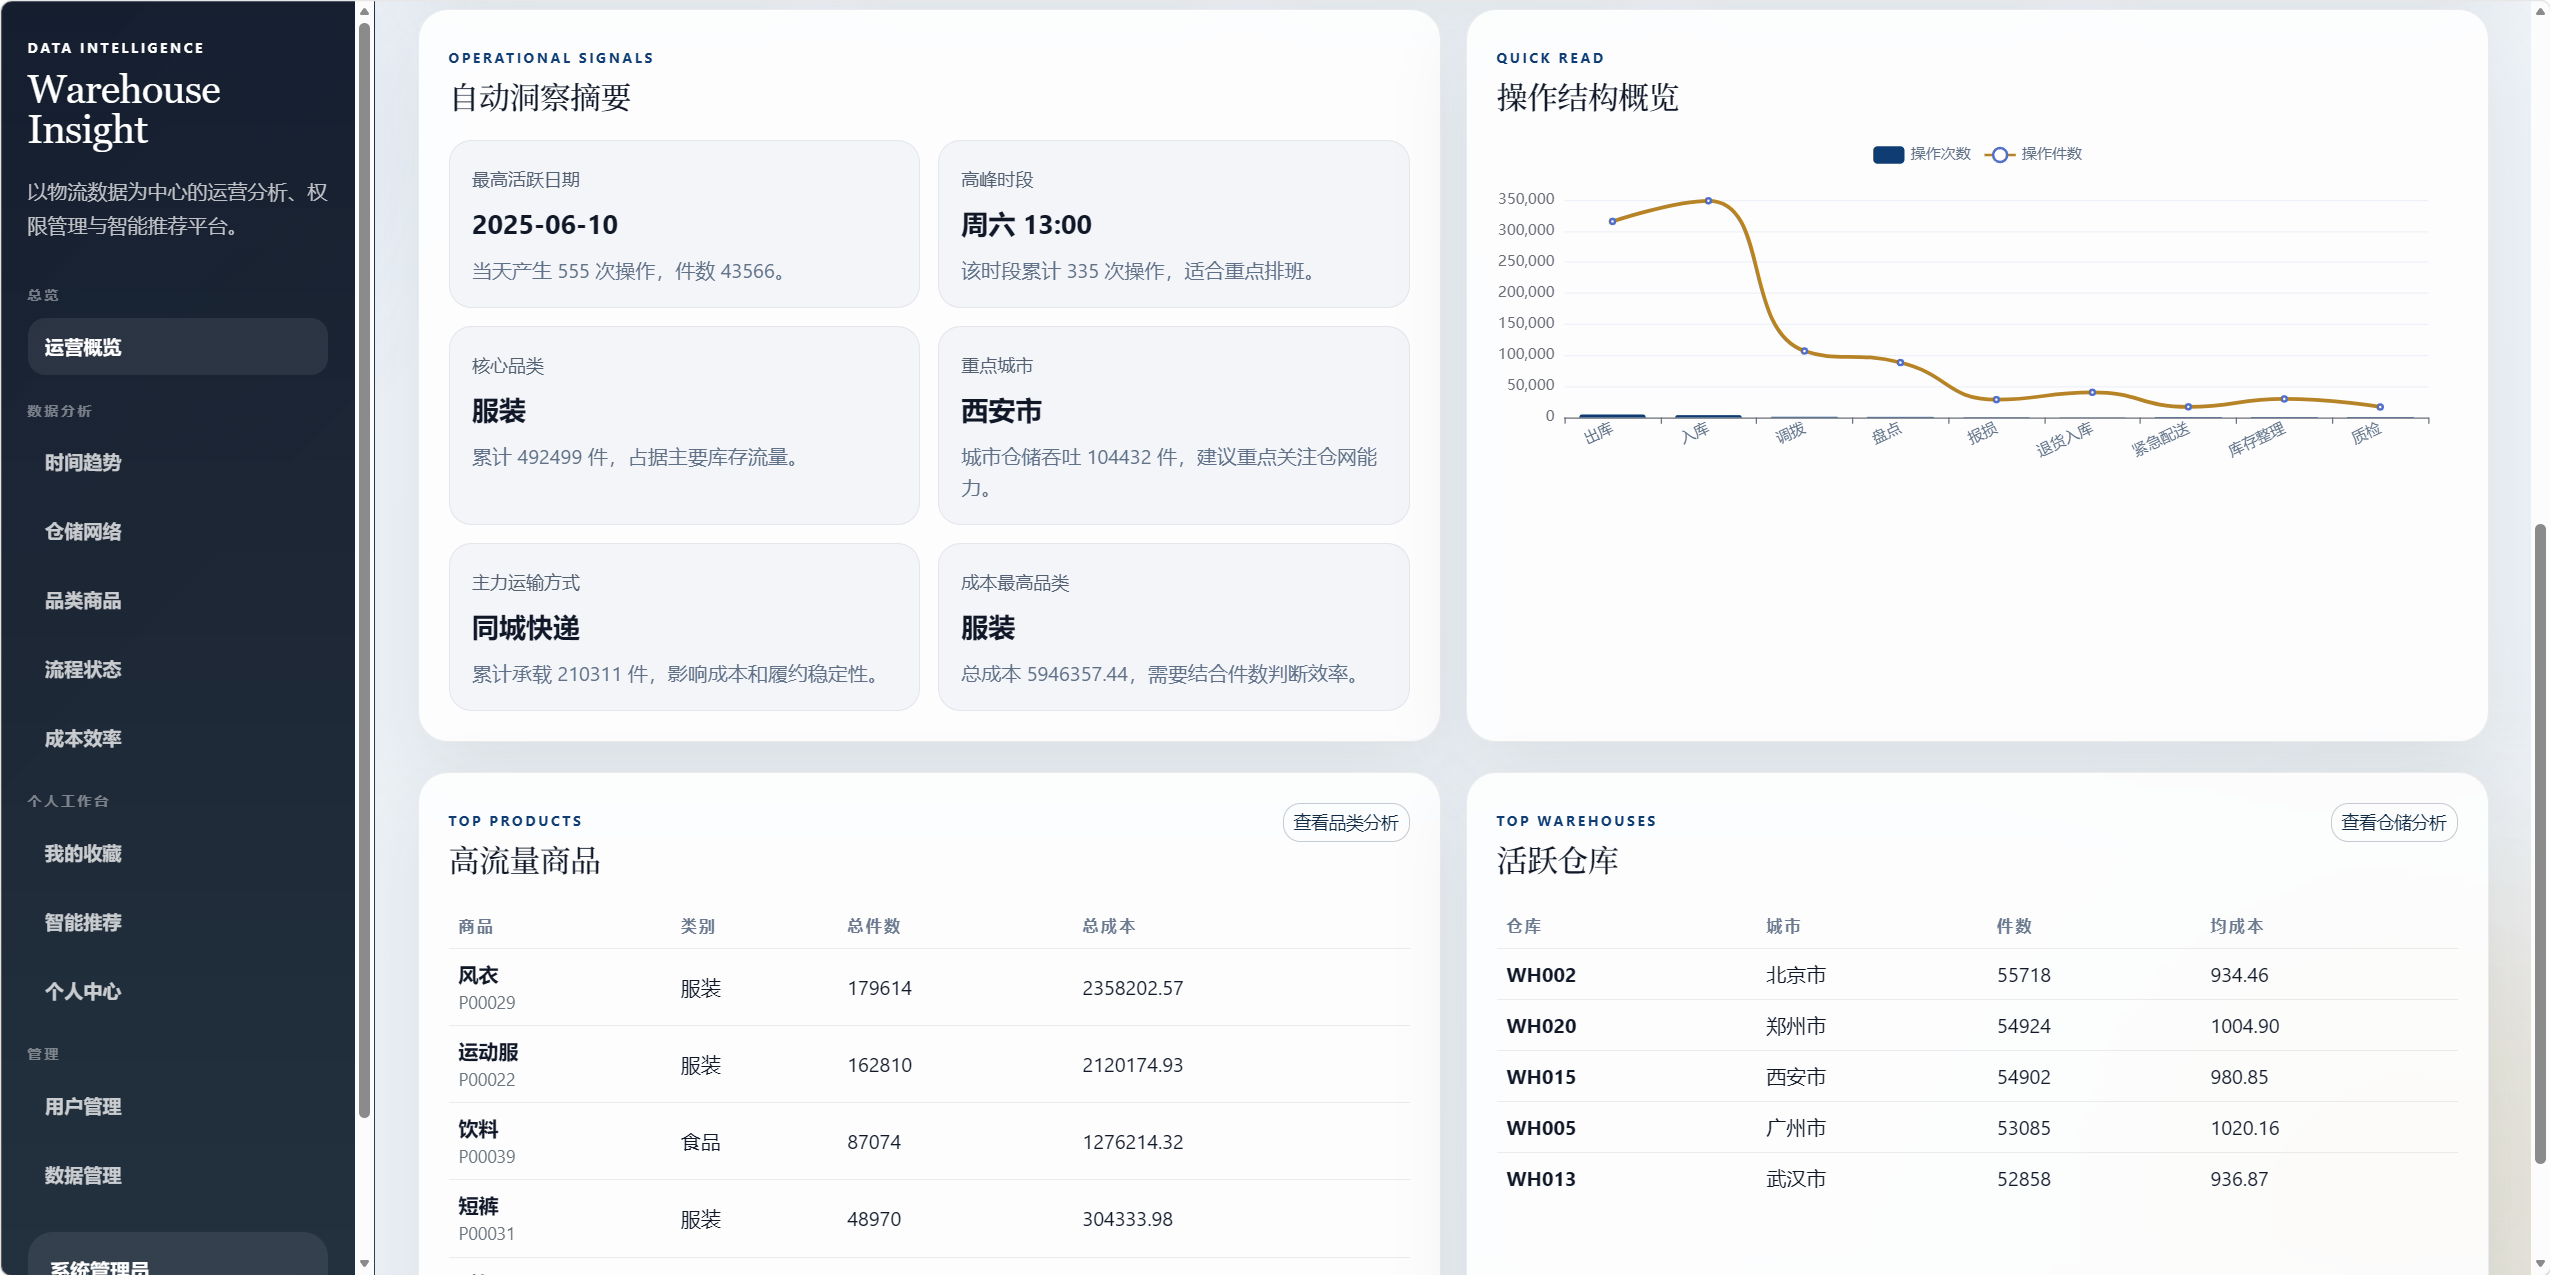Open 数据管理 admin page

[83, 1175]
